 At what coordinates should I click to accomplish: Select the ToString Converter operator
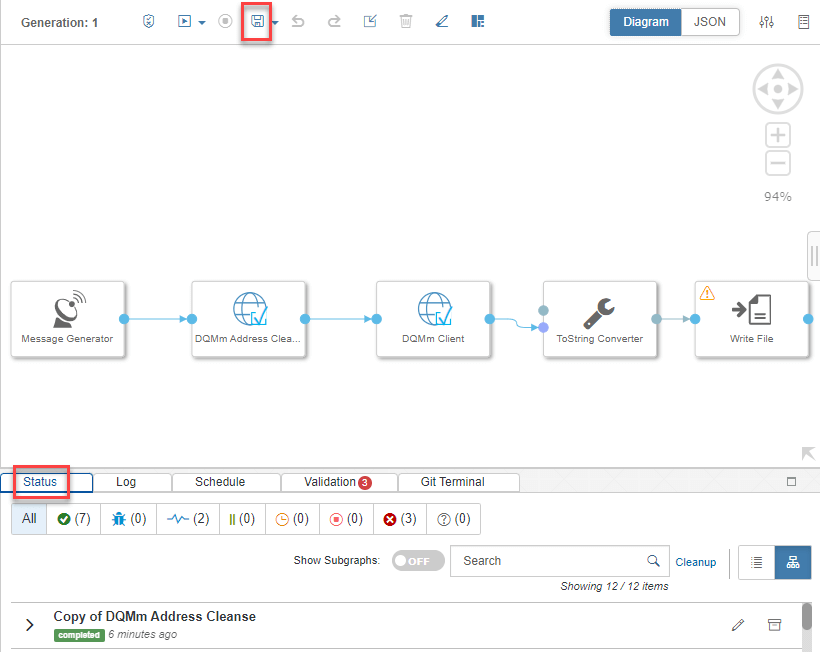pos(600,319)
